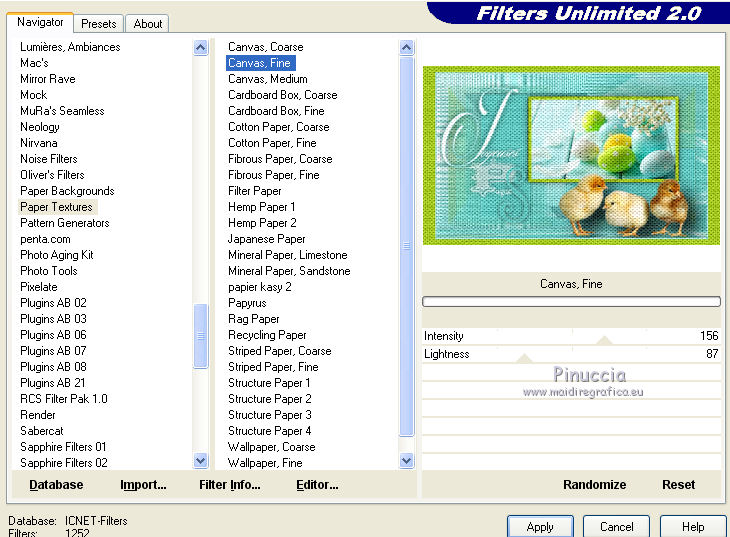Select Plugins AB 02 category
The height and width of the screenshot is (537, 730).
pos(53,303)
